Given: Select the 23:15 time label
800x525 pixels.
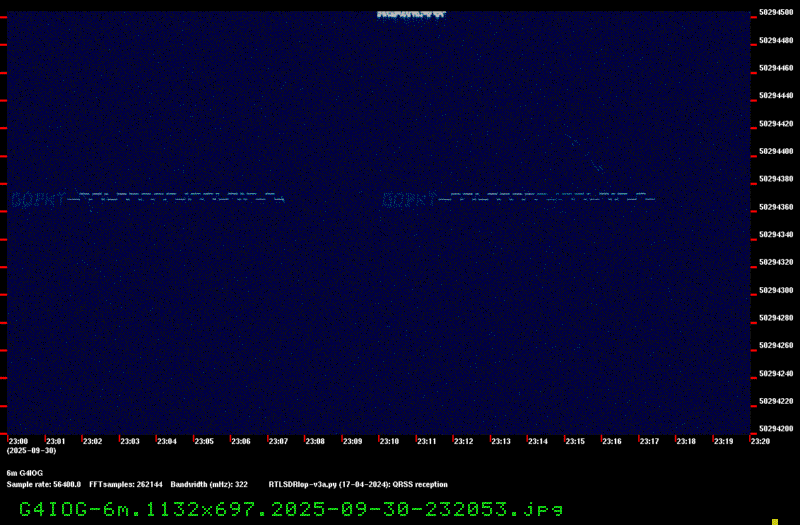Looking at the screenshot, I should [575, 441].
